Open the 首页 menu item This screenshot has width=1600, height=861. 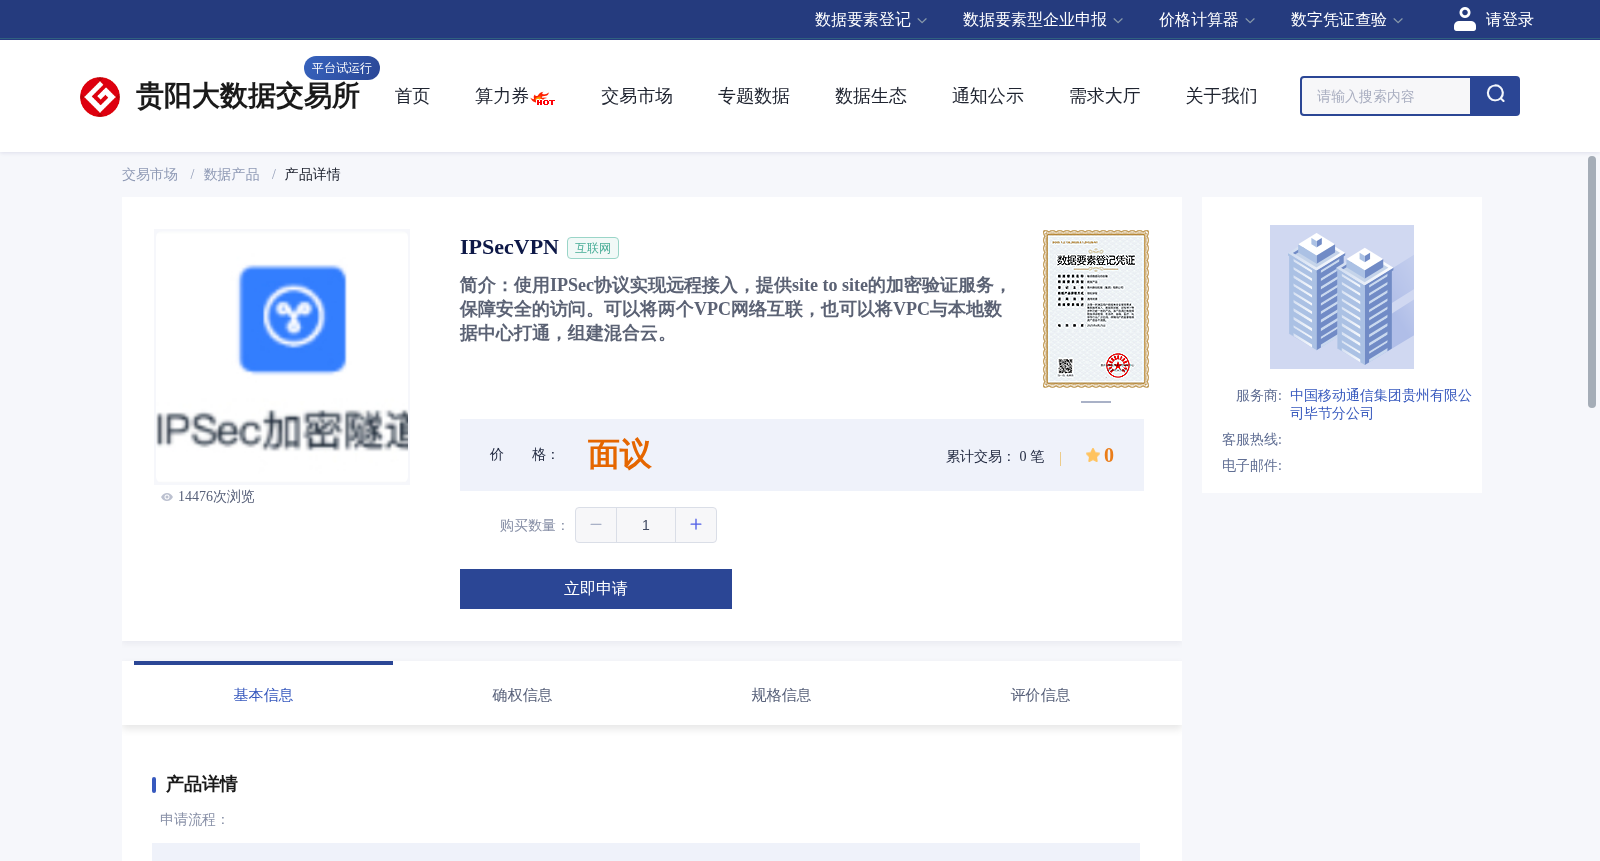[x=412, y=96]
